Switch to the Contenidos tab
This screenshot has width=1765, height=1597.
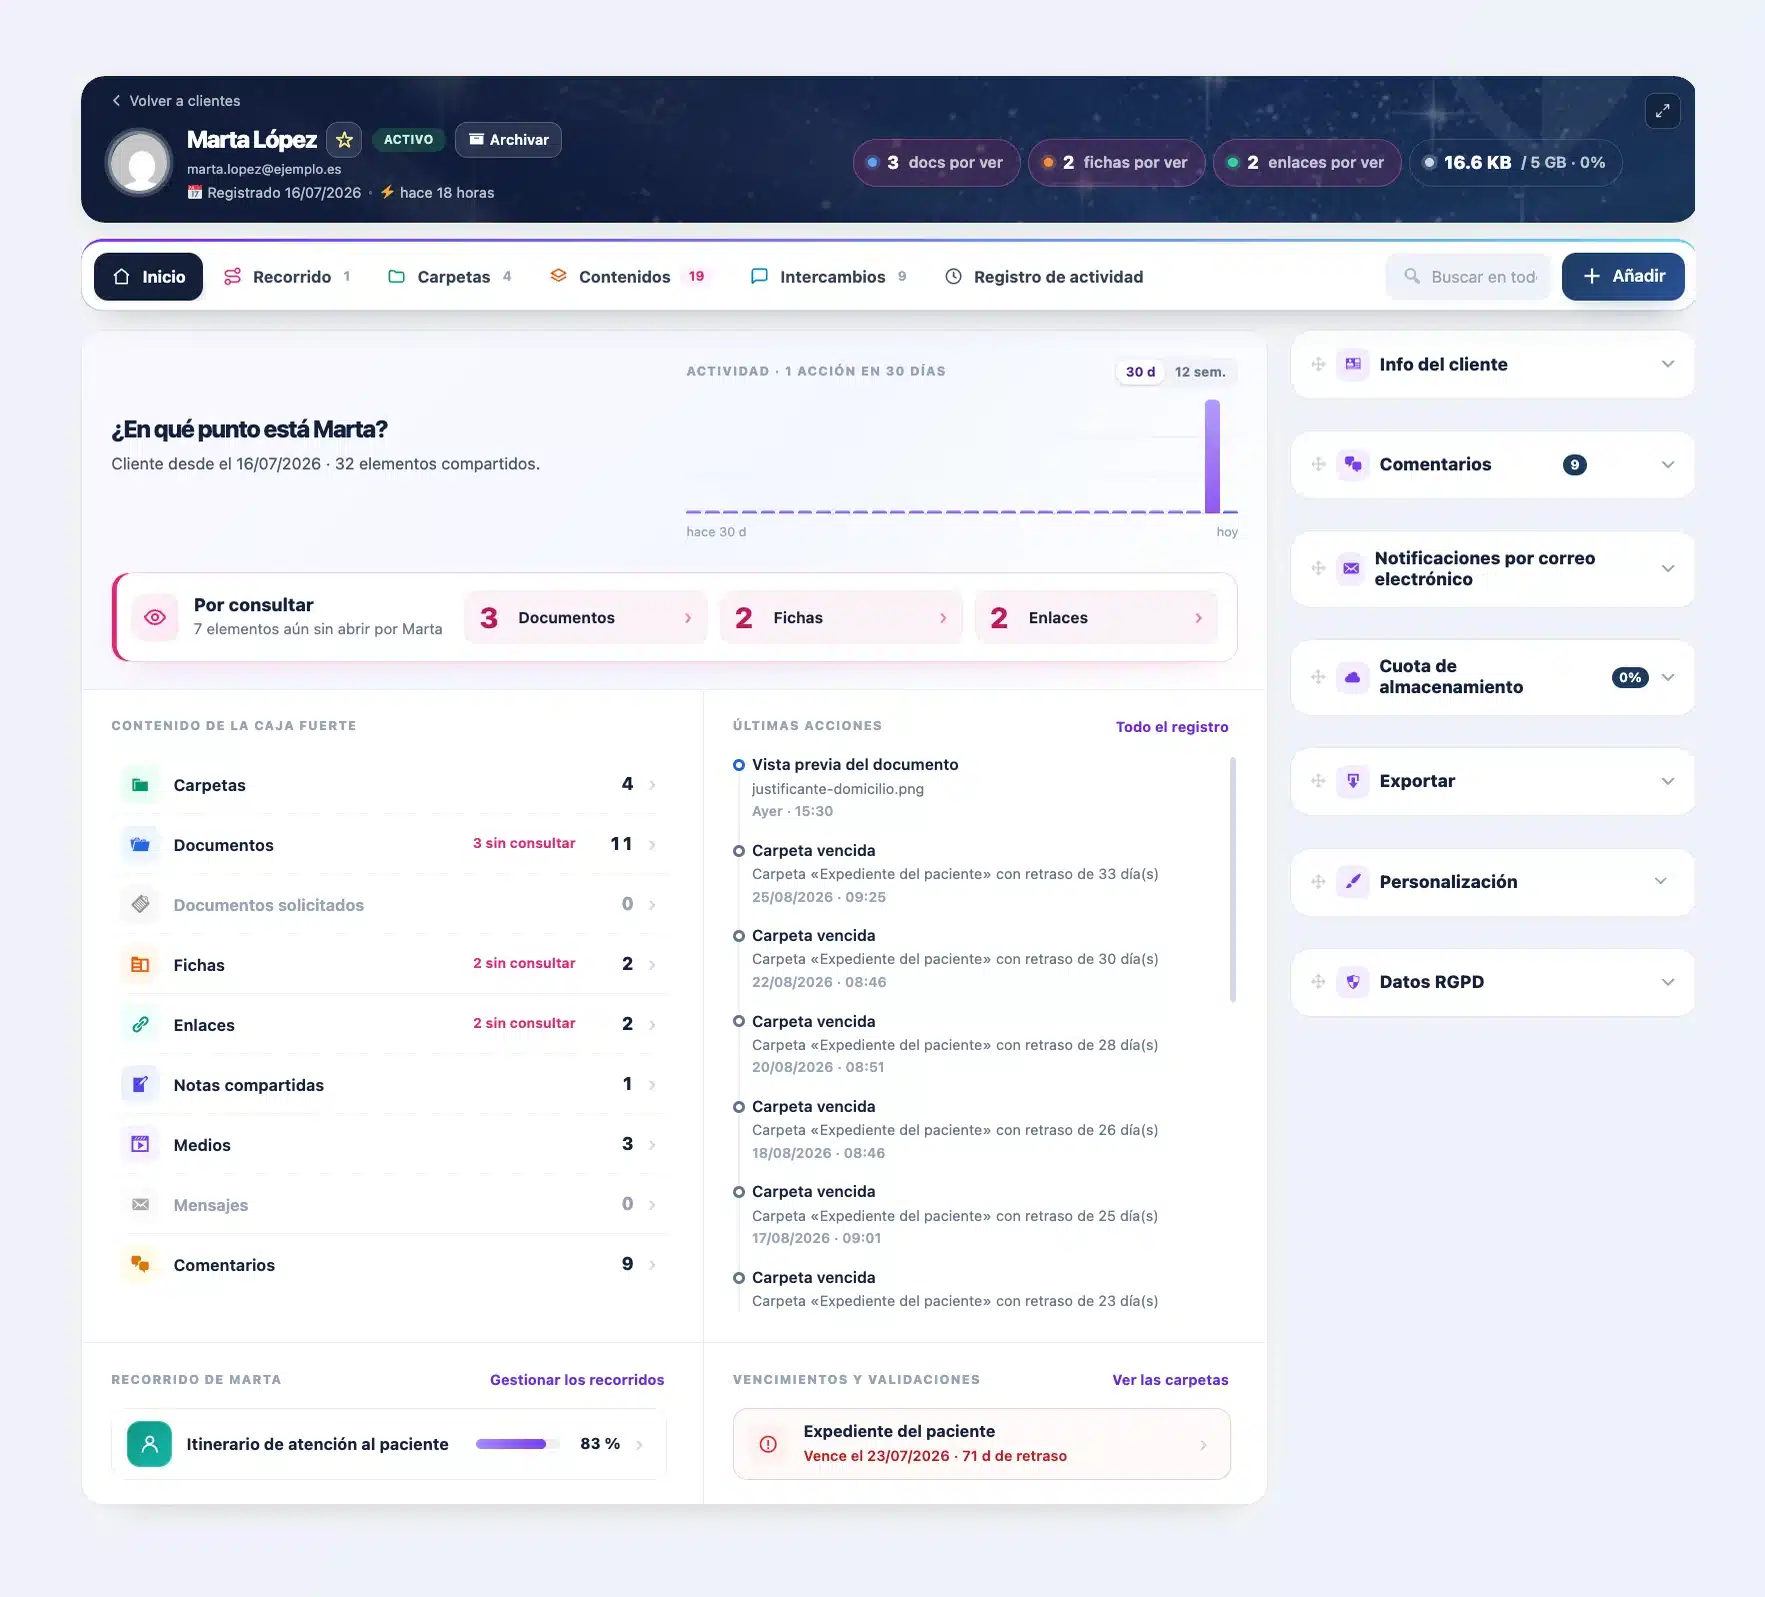tap(629, 277)
